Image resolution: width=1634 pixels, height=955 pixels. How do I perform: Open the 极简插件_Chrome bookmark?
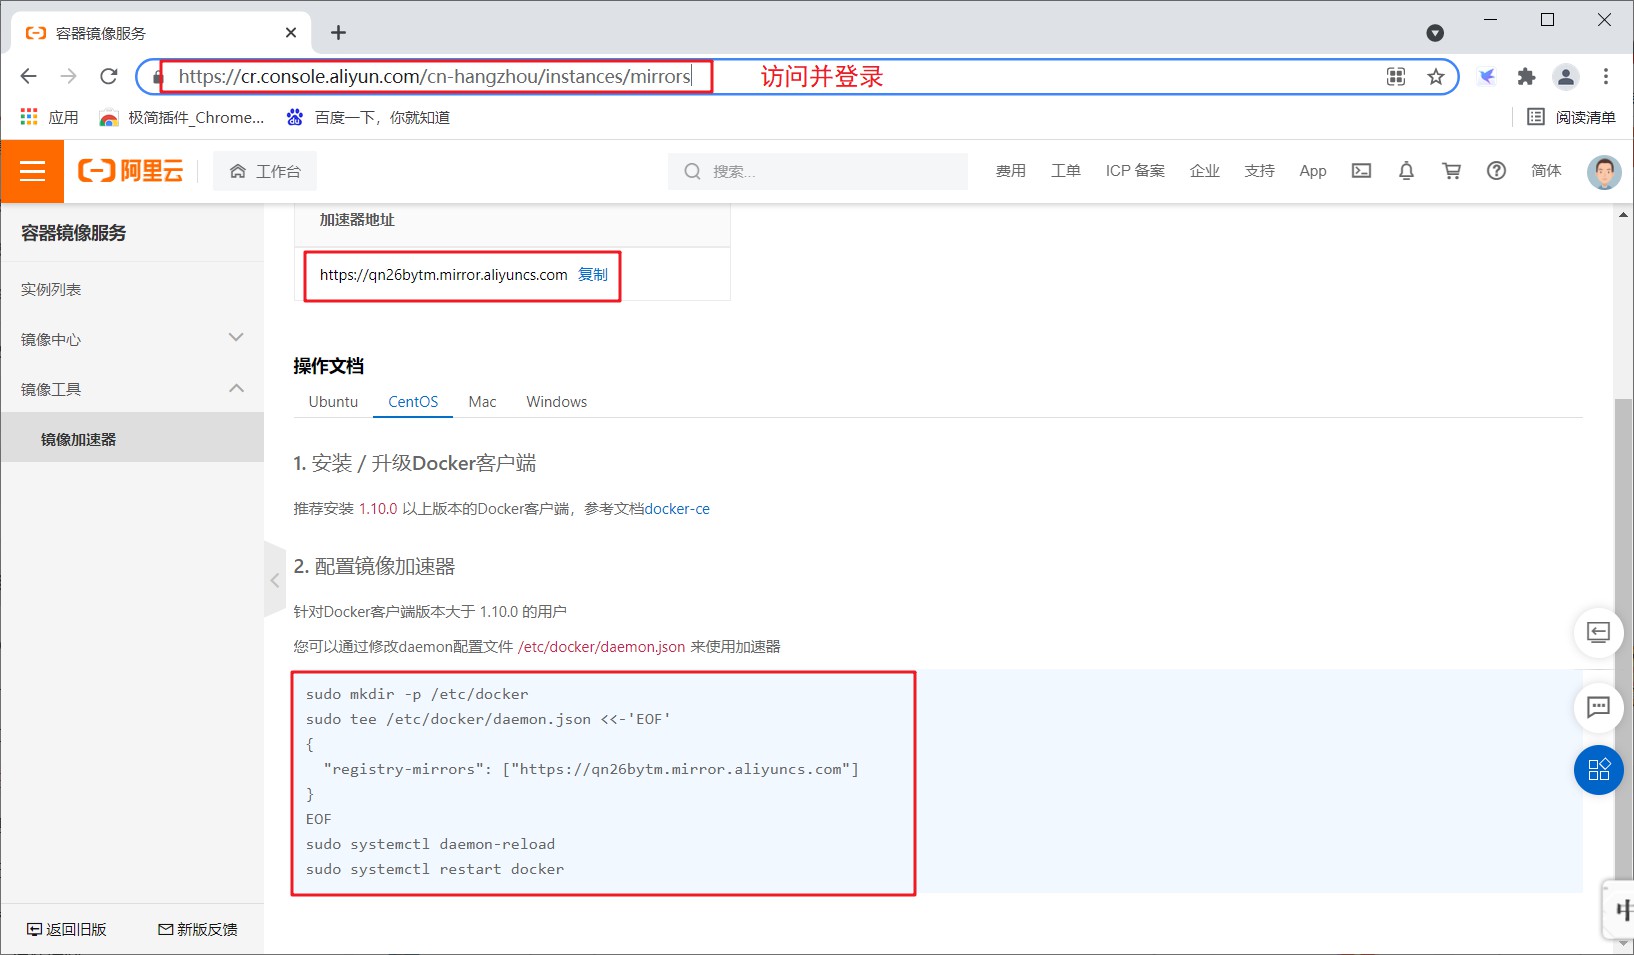click(182, 117)
